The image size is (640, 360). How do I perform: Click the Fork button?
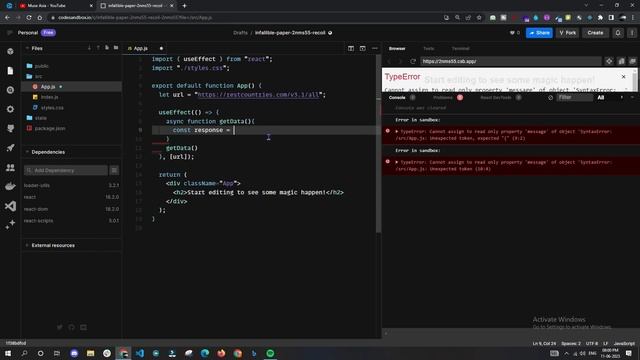(x=567, y=33)
